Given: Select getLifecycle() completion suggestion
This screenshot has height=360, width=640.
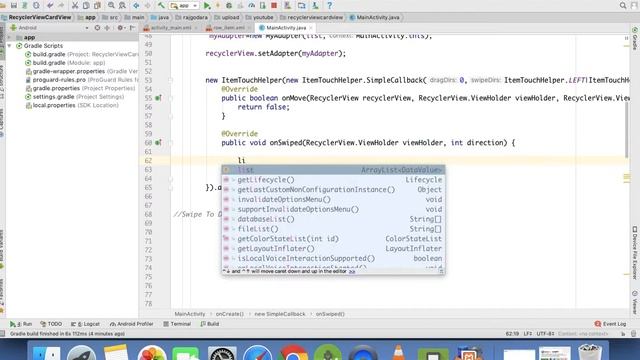Looking at the screenshot, I should click(333, 180).
